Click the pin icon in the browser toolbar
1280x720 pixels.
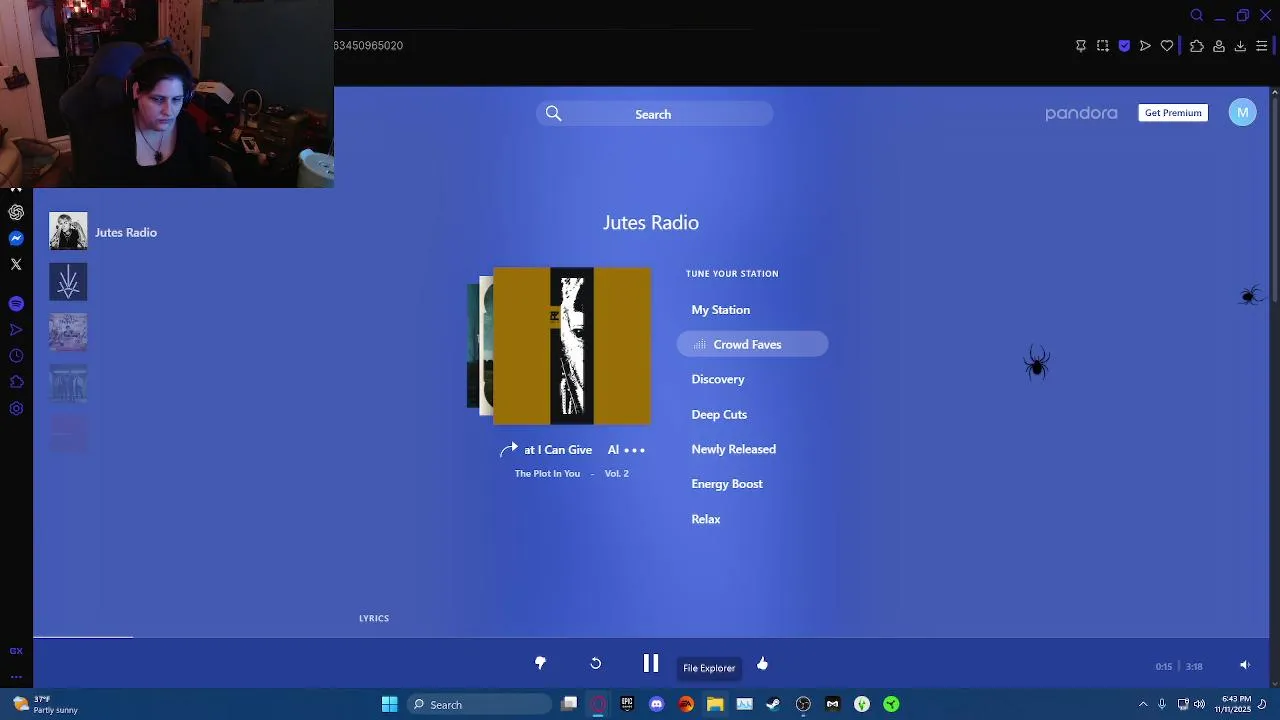coord(1081,46)
